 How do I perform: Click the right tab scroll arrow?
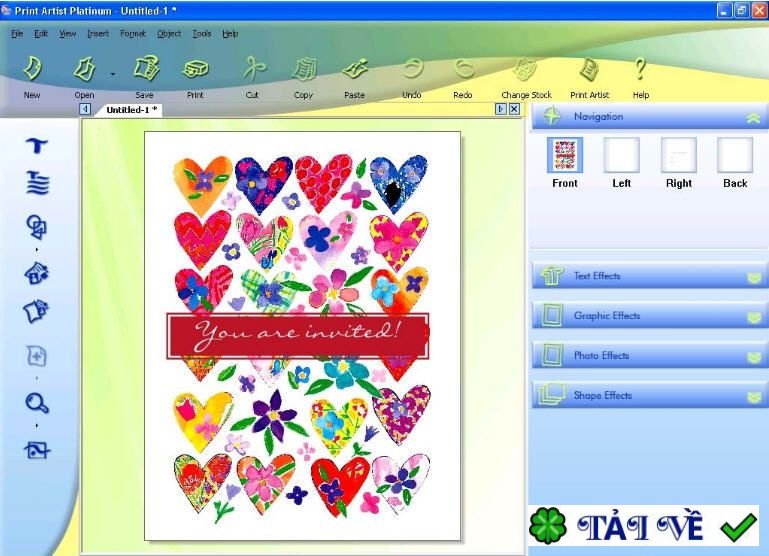501,109
